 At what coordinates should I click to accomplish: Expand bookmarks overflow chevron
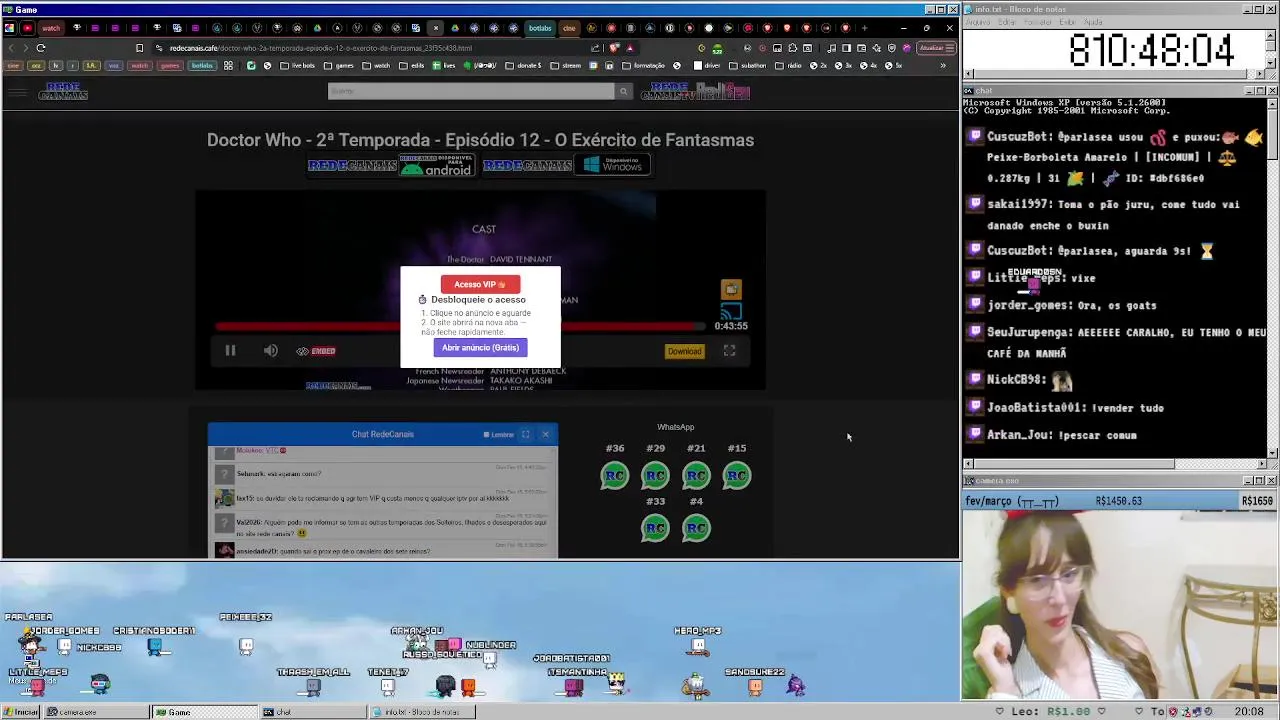942,66
